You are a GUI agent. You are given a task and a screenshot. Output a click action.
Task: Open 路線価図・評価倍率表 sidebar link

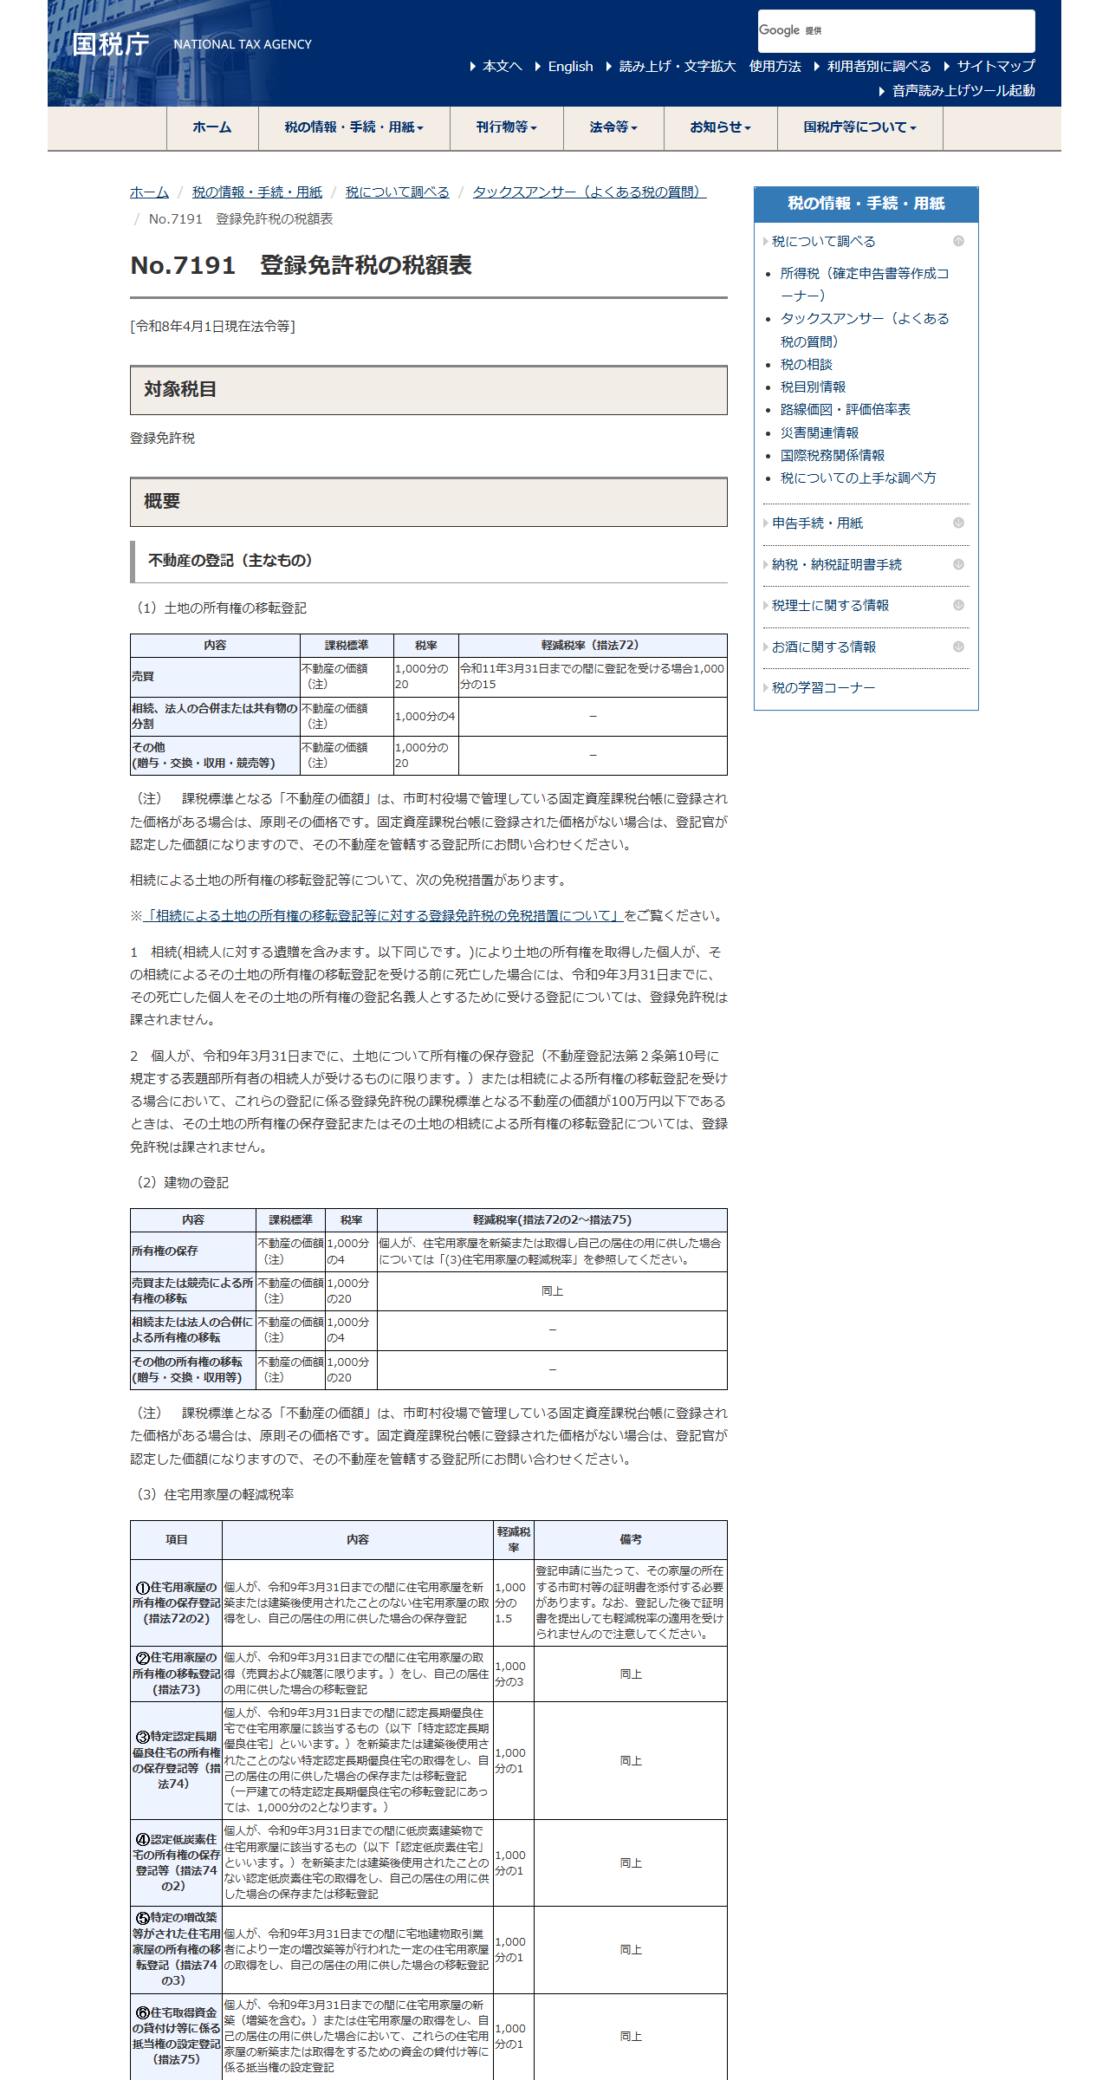845,410
